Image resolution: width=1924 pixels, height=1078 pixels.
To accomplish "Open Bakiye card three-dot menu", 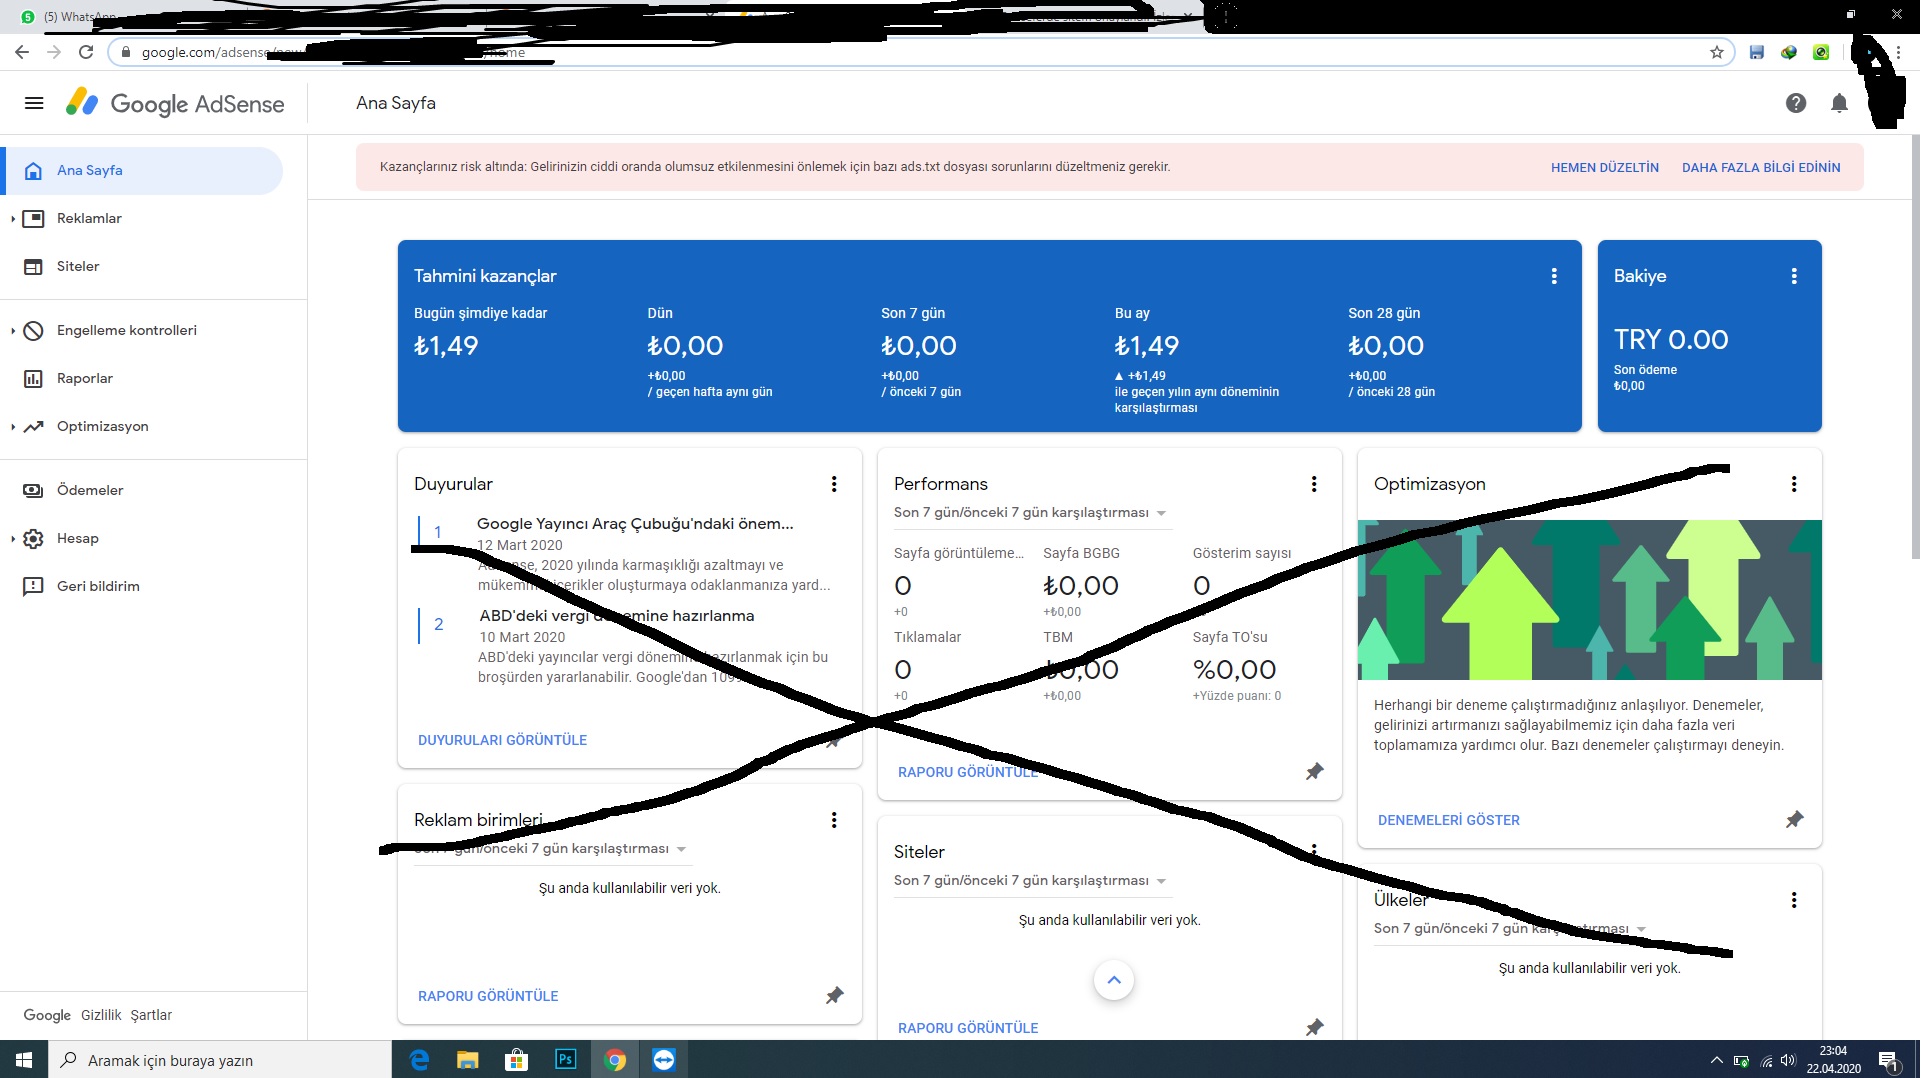I will pyautogui.click(x=1794, y=276).
